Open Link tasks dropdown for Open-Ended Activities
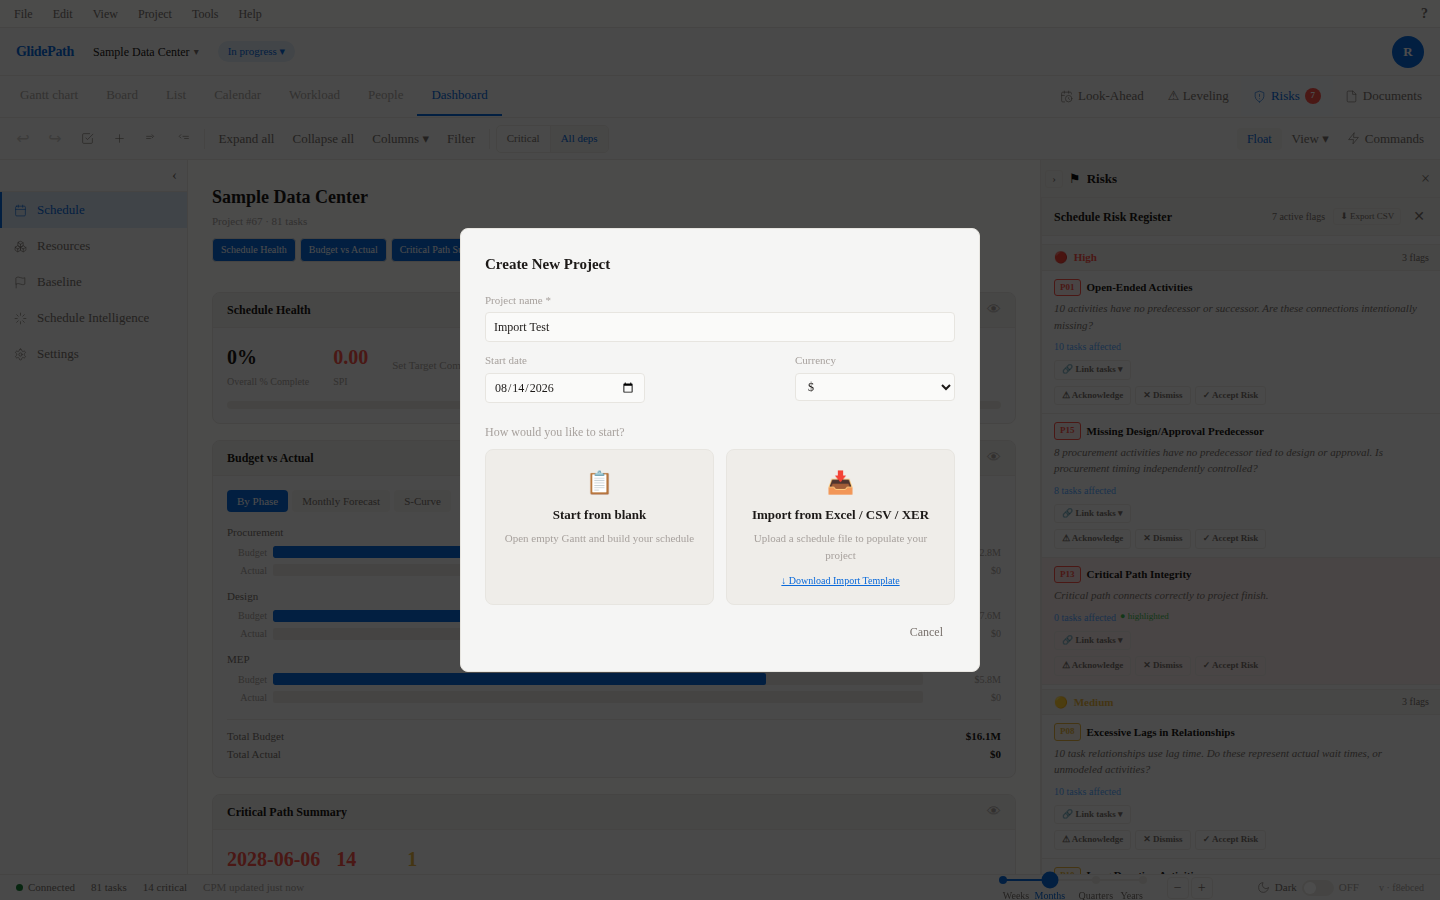The image size is (1440, 900). (x=1092, y=369)
